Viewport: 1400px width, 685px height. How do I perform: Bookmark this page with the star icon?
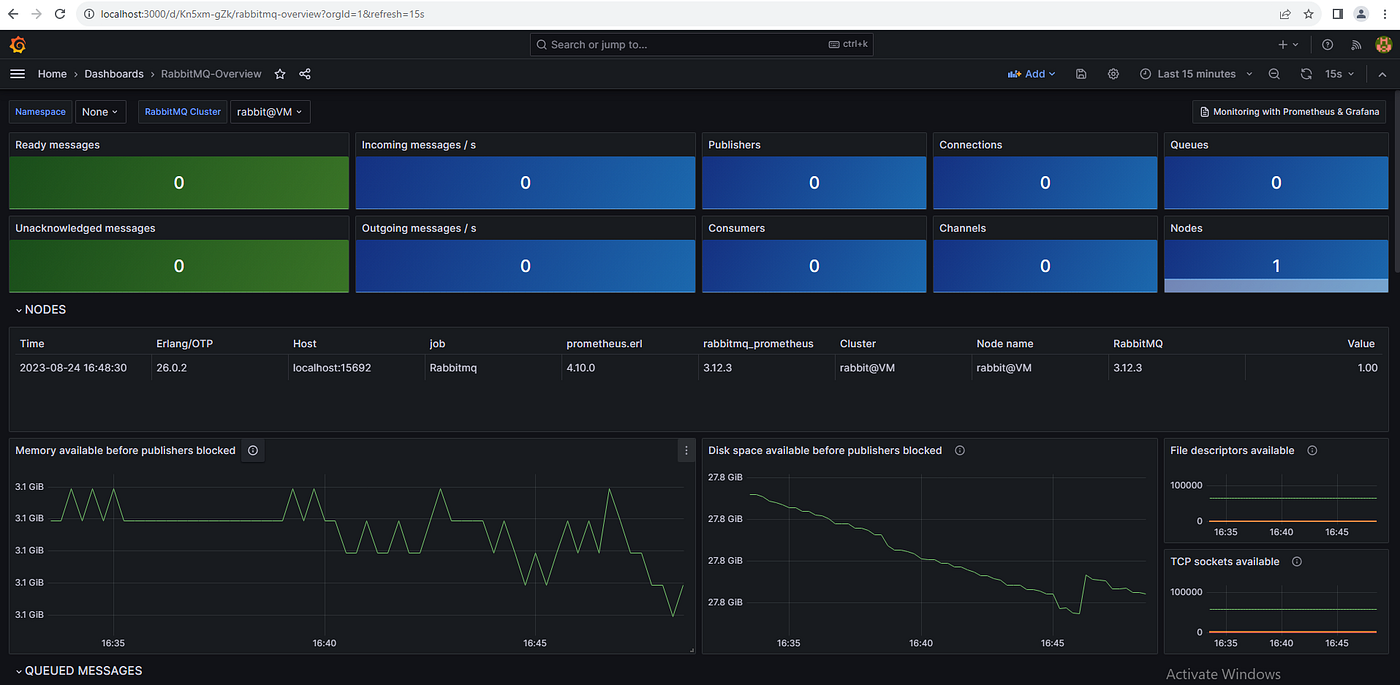[x=1309, y=15]
